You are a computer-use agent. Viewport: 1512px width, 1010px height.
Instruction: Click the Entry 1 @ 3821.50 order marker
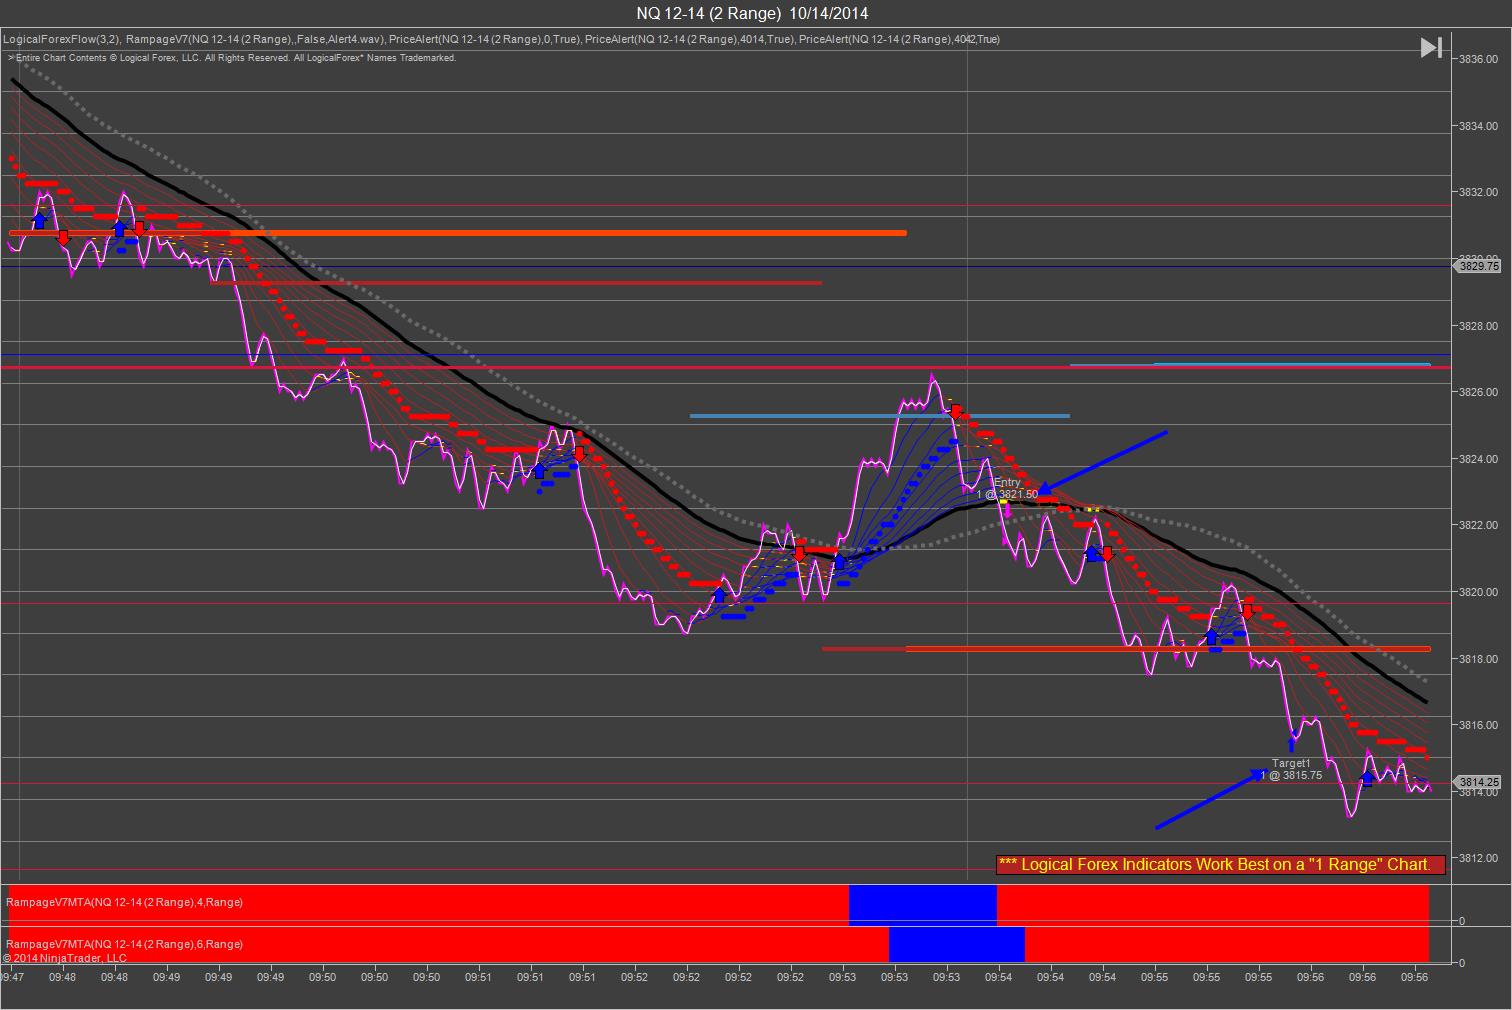1007,488
